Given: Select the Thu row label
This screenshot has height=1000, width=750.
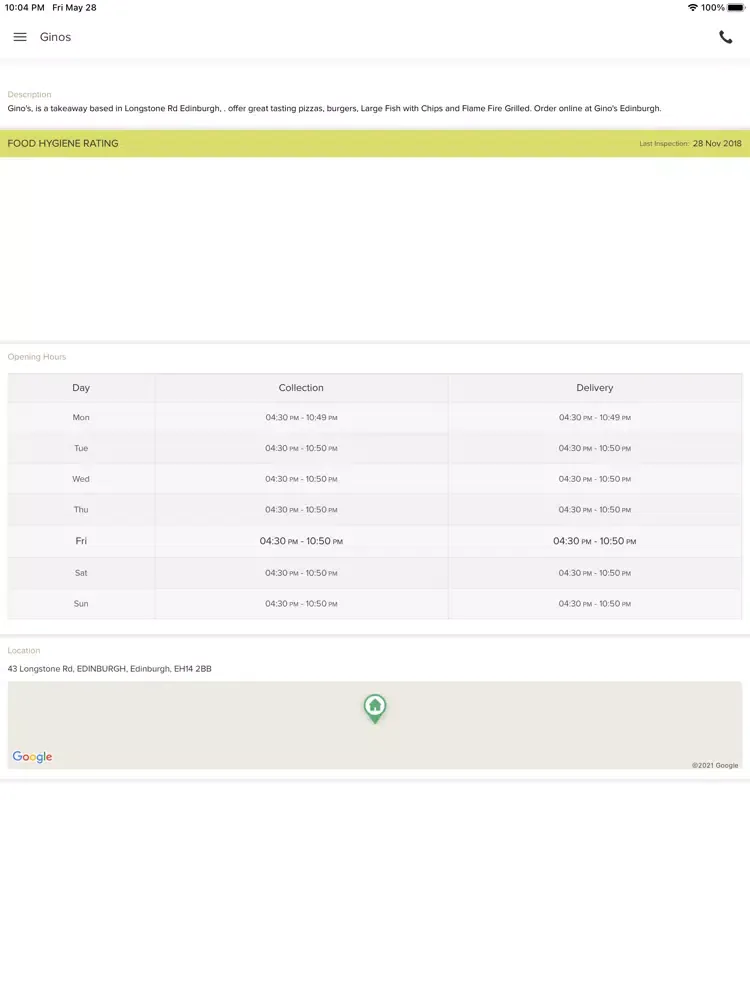Looking at the screenshot, I should (x=81, y=510).
